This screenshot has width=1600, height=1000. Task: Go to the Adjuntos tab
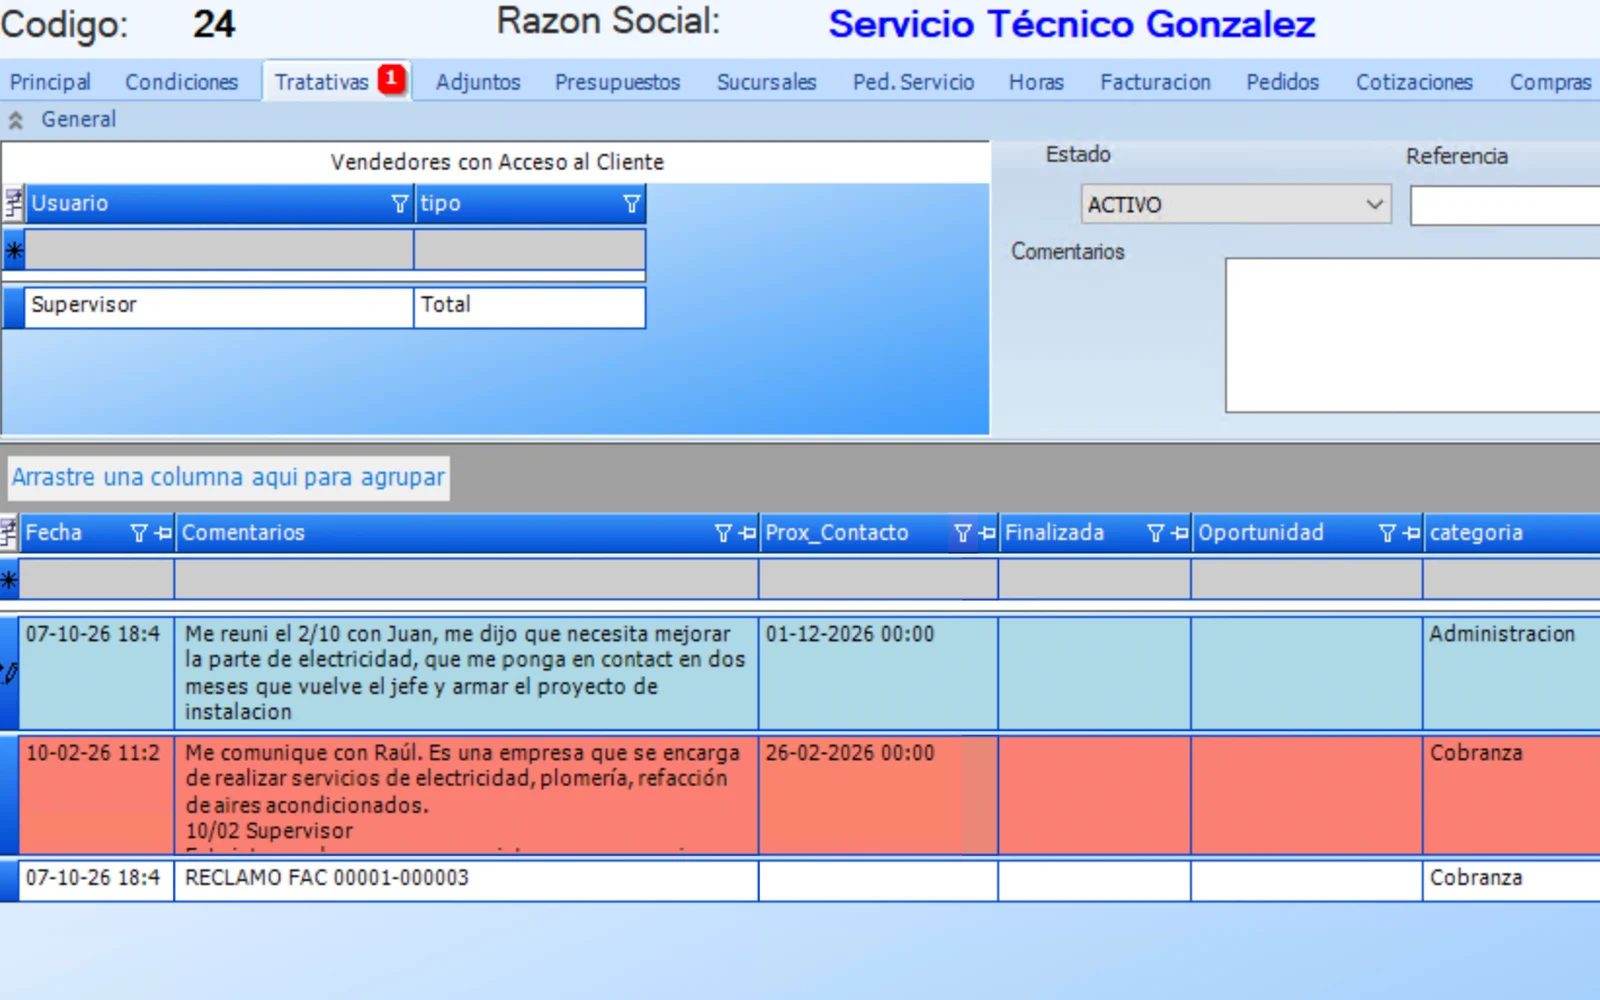point(478,82)
